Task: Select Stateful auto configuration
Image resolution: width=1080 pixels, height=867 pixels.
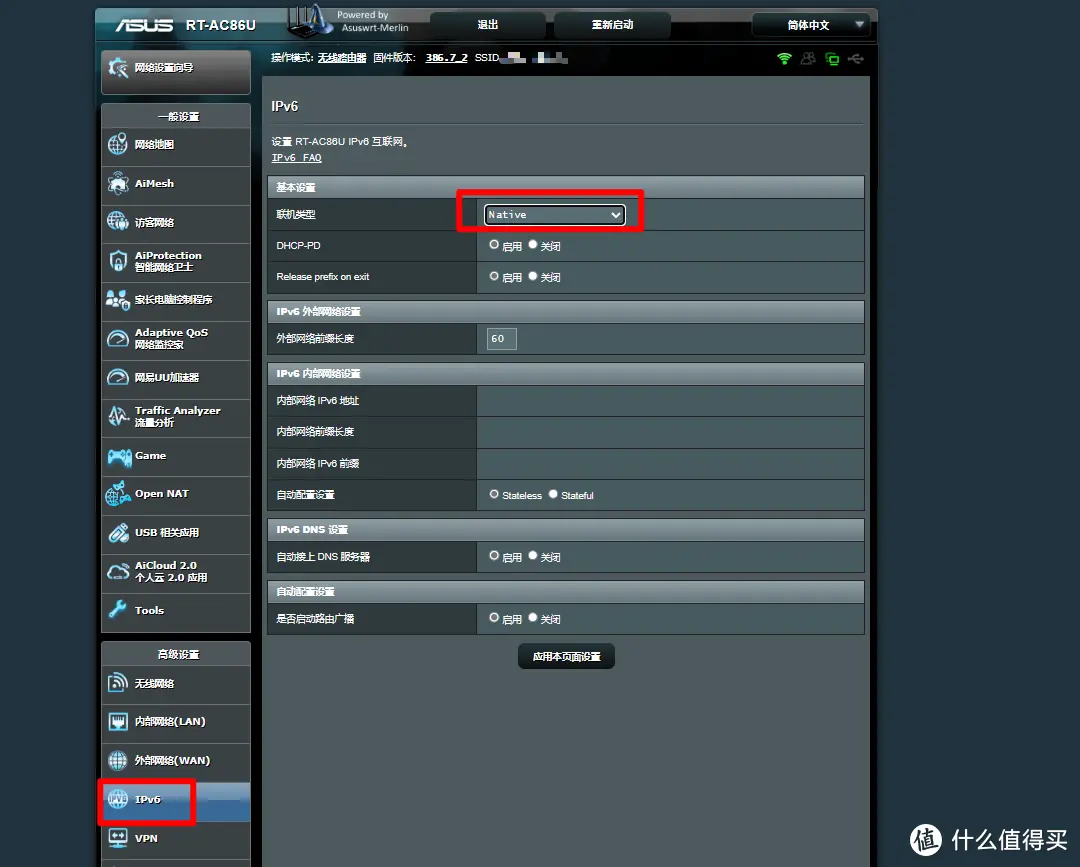Action: [x=553, y=494]
